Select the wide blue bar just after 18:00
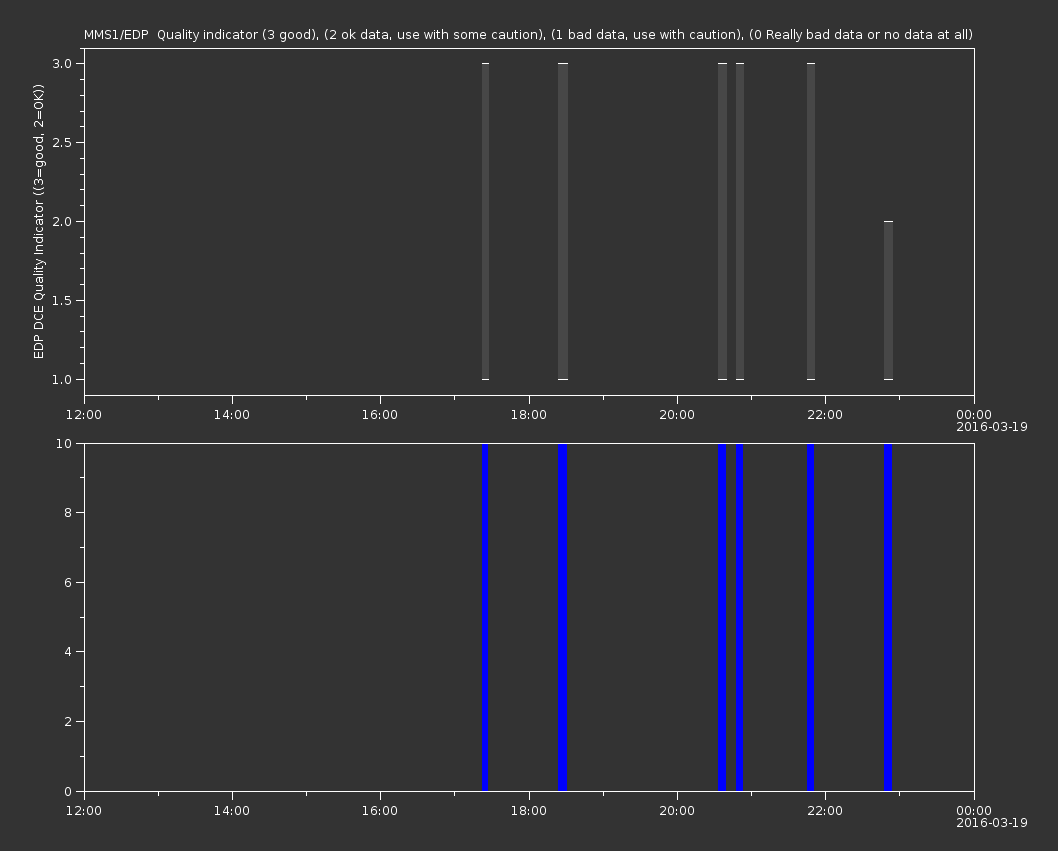1058x851 pixels. 563,617
